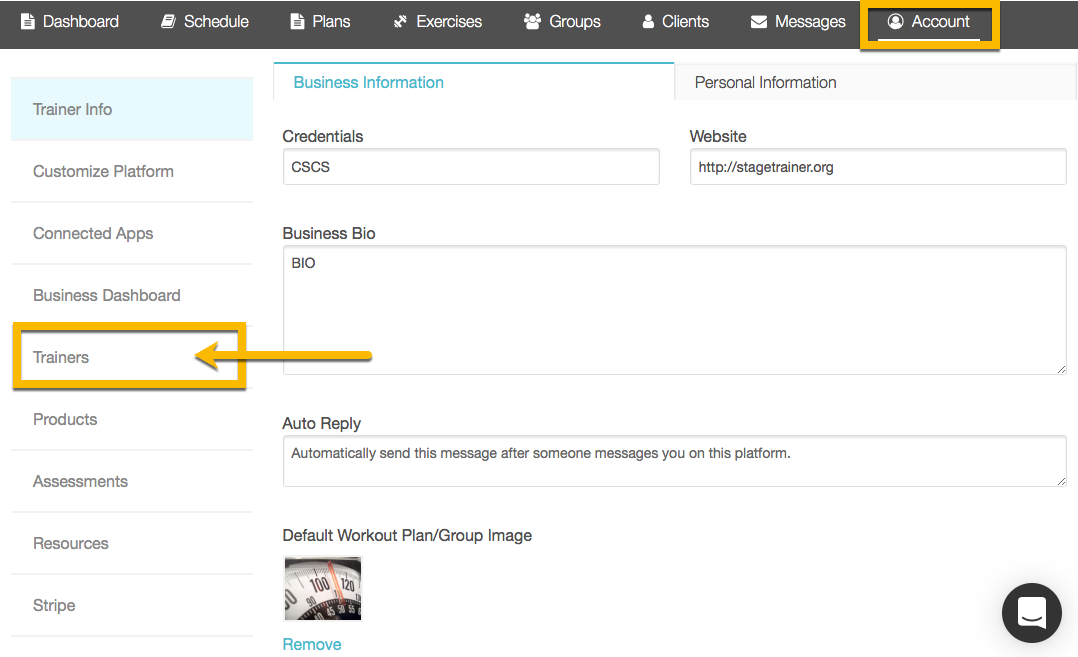Click the Account user circle icon

[895, 22]
